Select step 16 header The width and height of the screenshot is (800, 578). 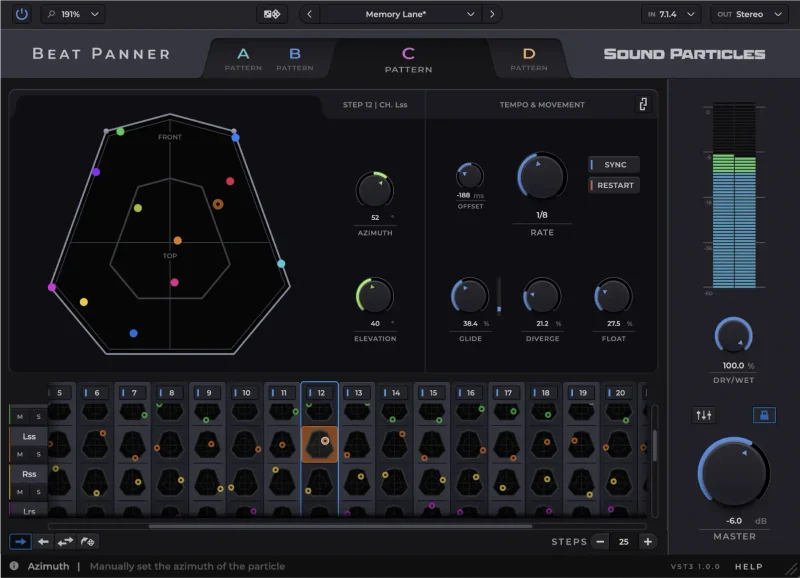tap(468, 393)
